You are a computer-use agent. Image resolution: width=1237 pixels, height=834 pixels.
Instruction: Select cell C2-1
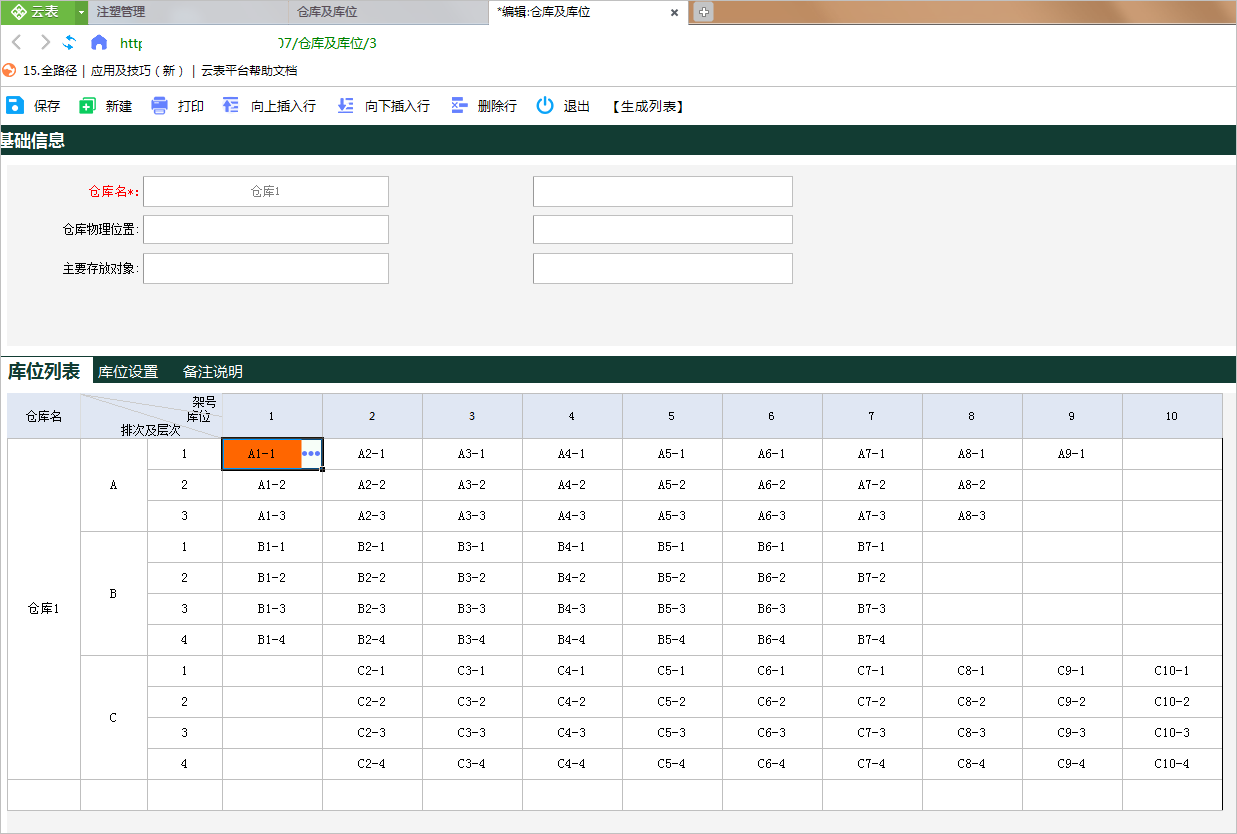[372, 671]
